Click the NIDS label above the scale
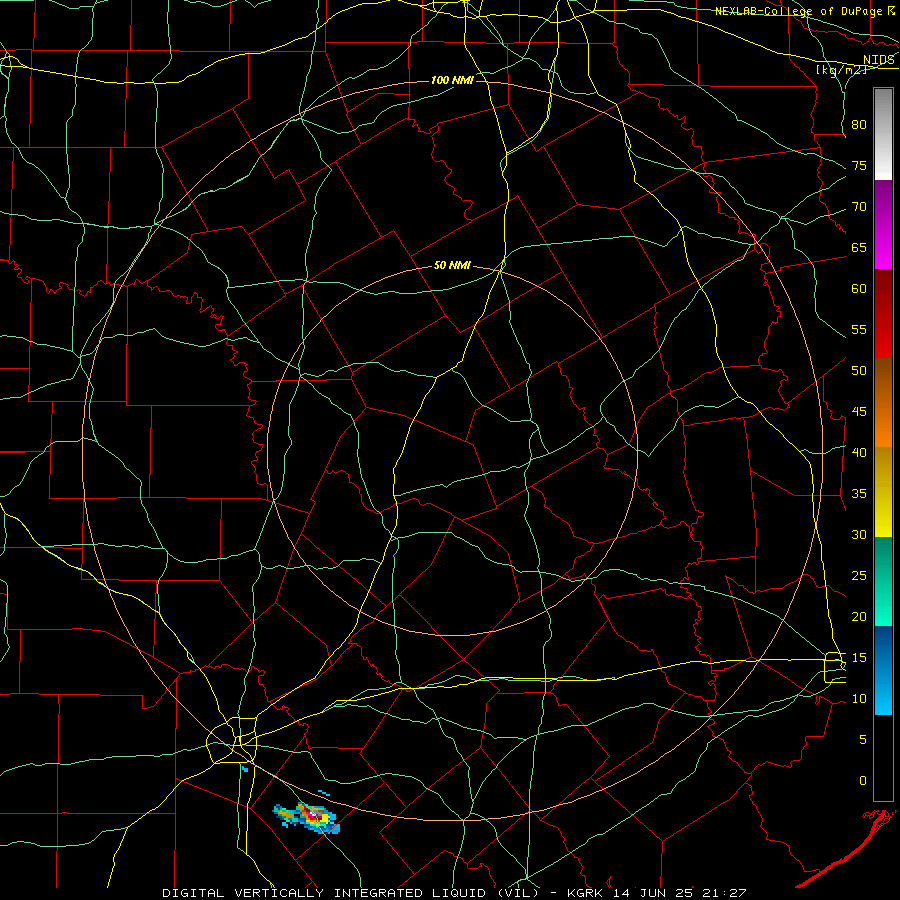 [878, 60]
